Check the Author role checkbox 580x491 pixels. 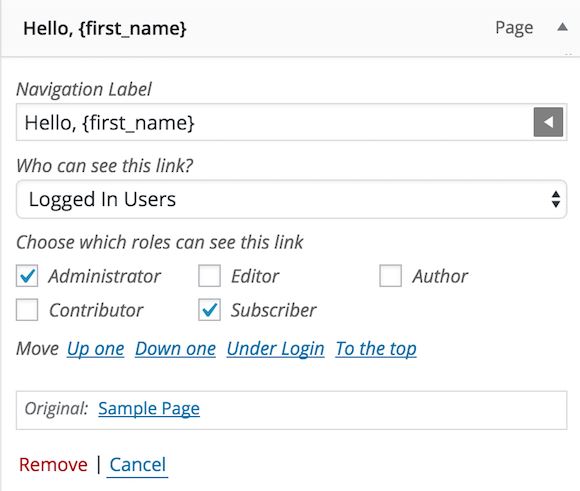[x=390, y=276]
